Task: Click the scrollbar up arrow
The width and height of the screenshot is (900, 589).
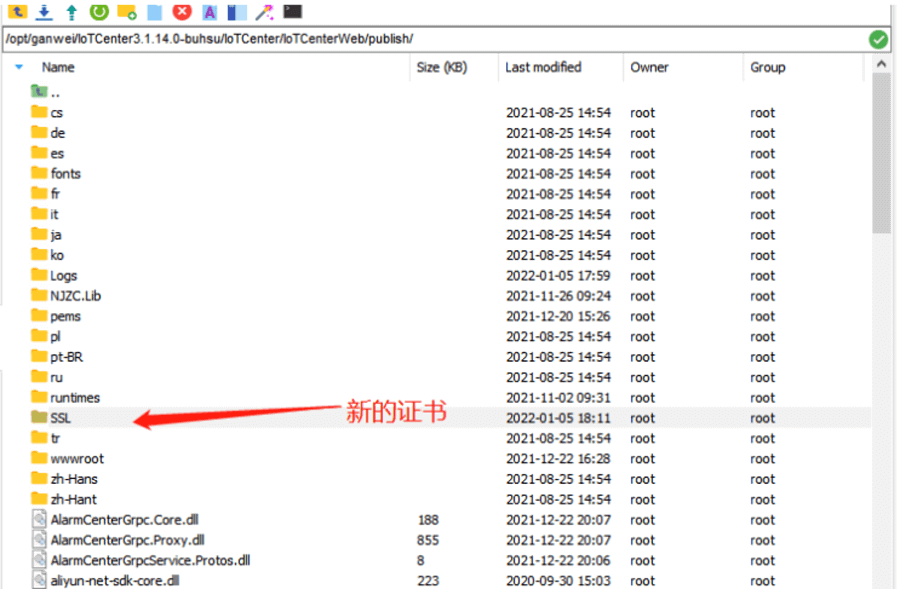Action: point(881,64)
